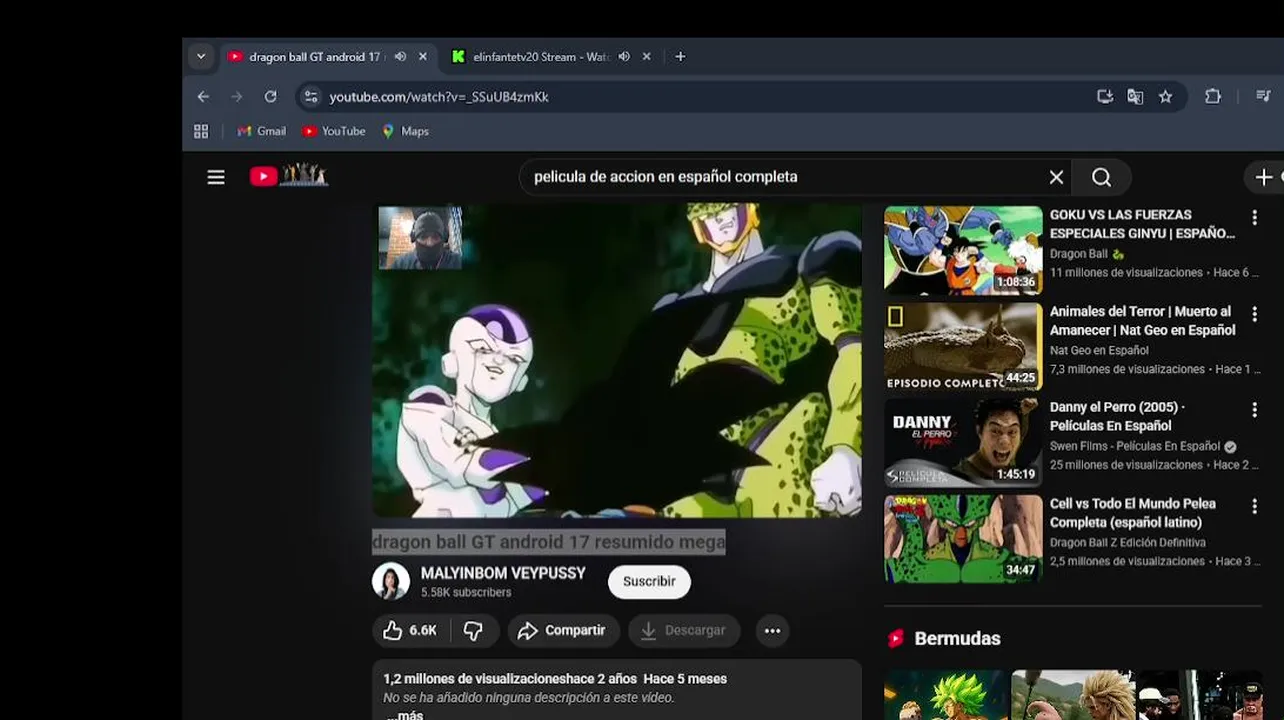
Task: Click Animales del Terror video title
Action: click(x=1142, y=321)
